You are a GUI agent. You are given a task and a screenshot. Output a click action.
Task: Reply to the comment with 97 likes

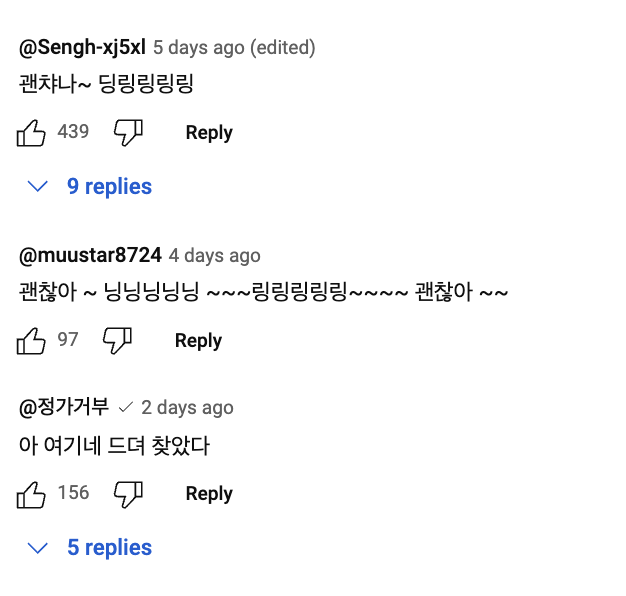[x=198, y=341]
